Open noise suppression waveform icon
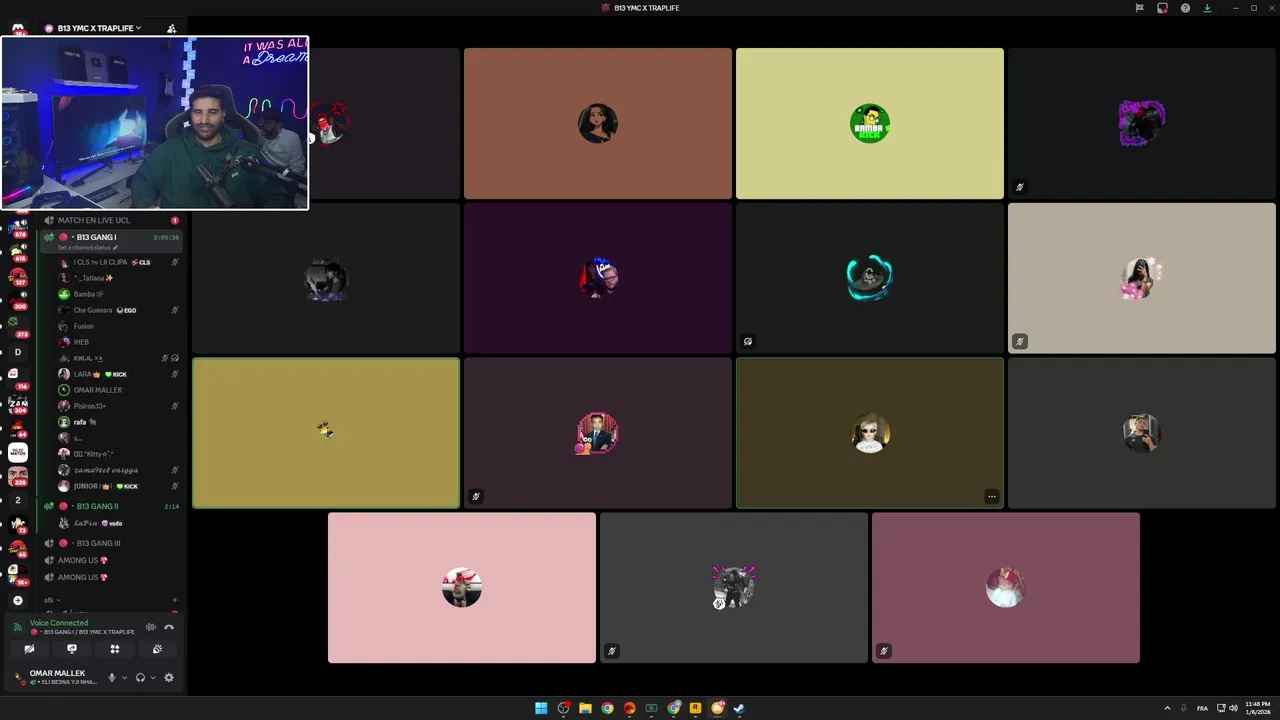1280x720 pixels. click(151, 627)
